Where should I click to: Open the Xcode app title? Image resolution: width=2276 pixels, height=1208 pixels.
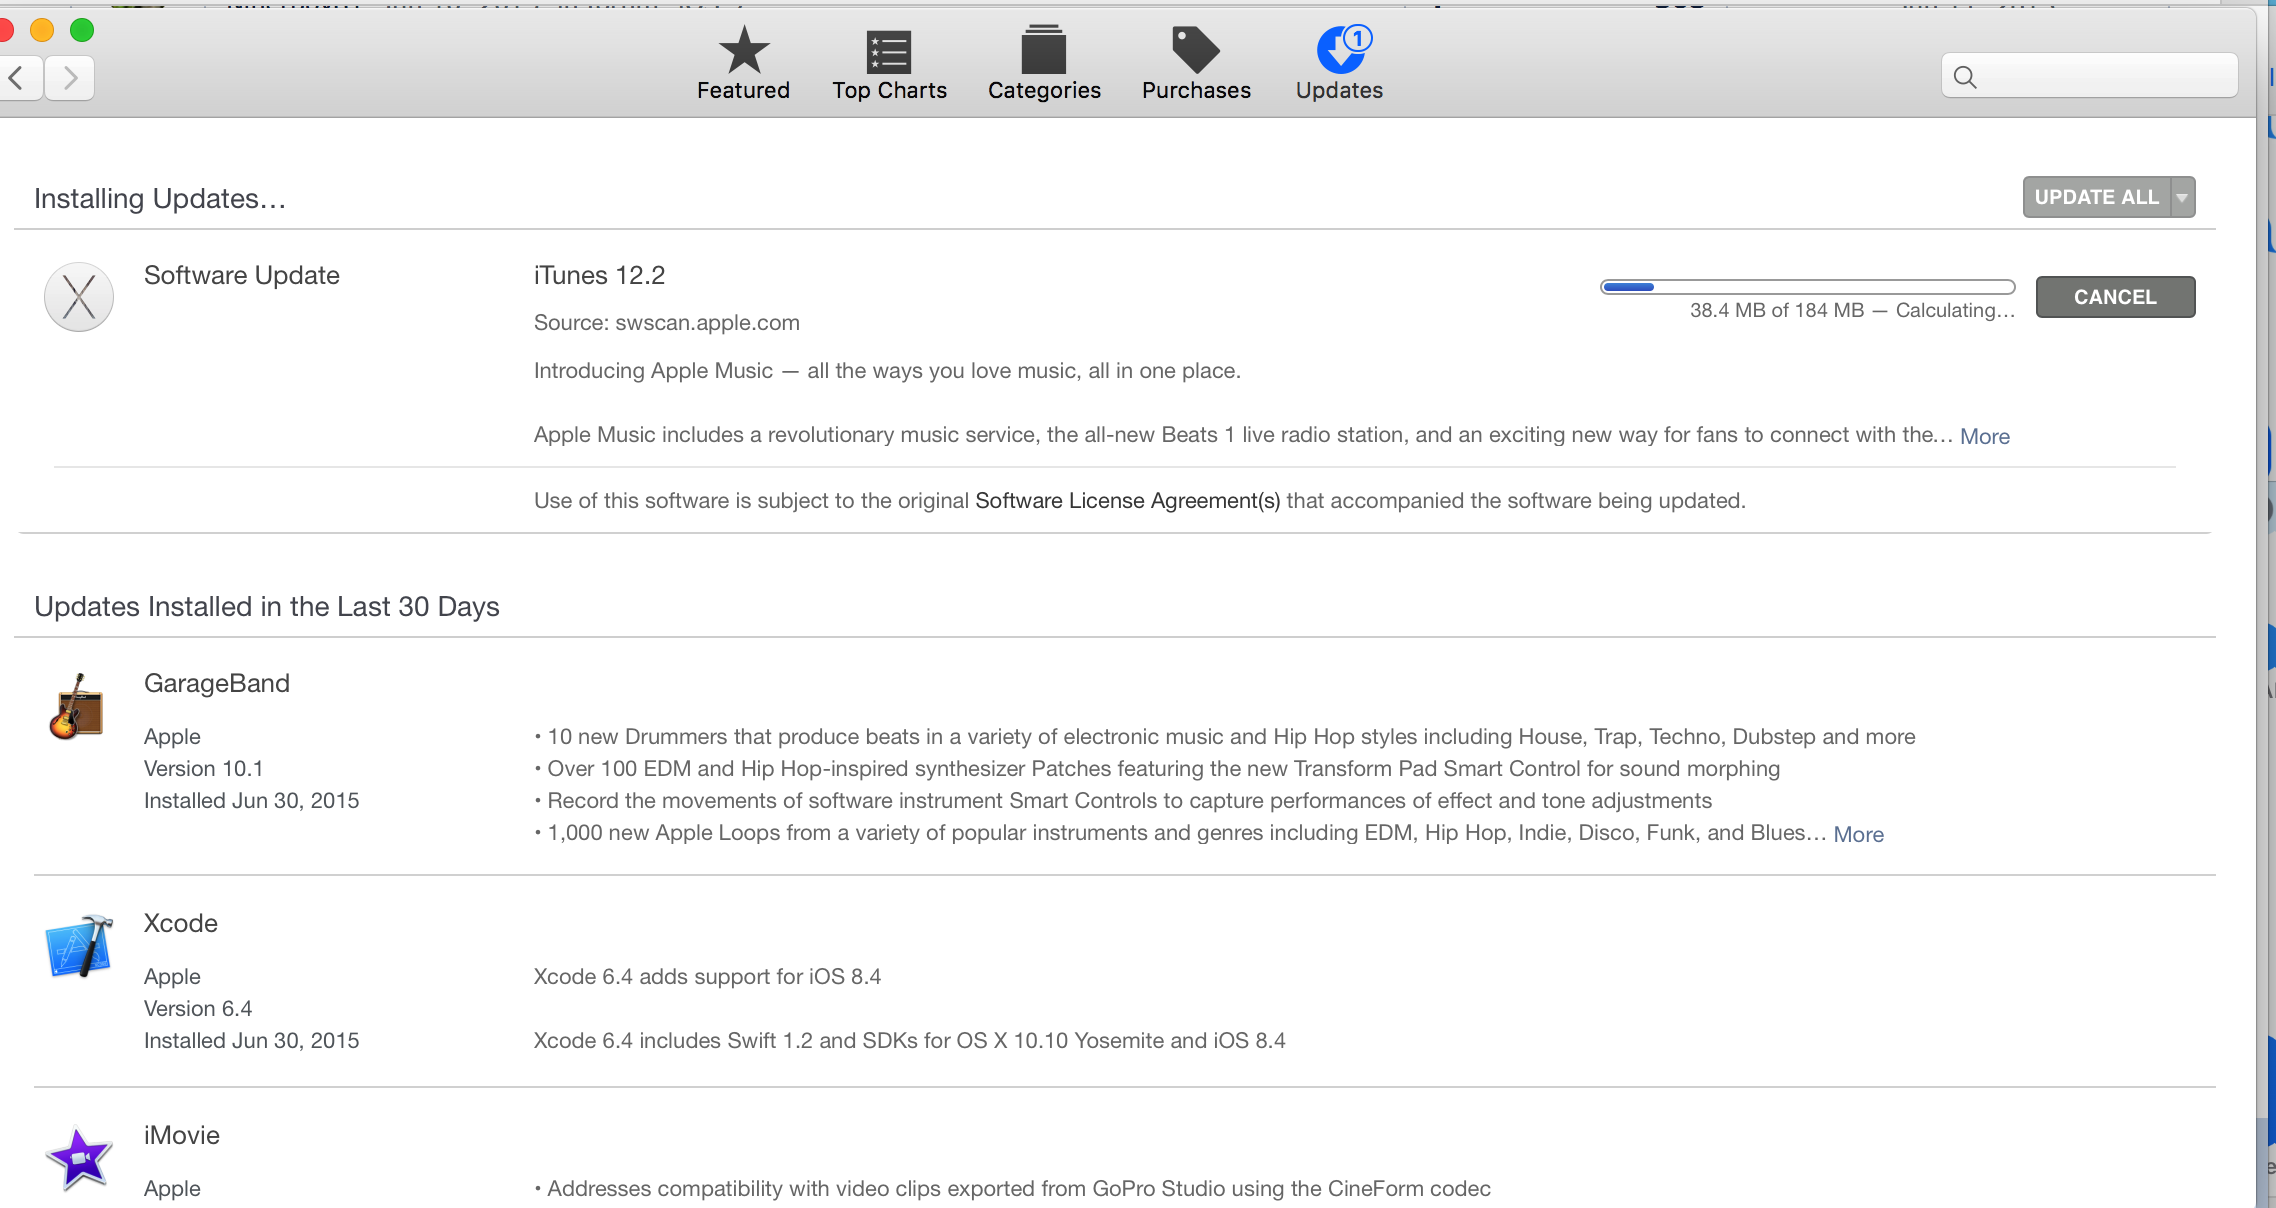click(181, 923)
